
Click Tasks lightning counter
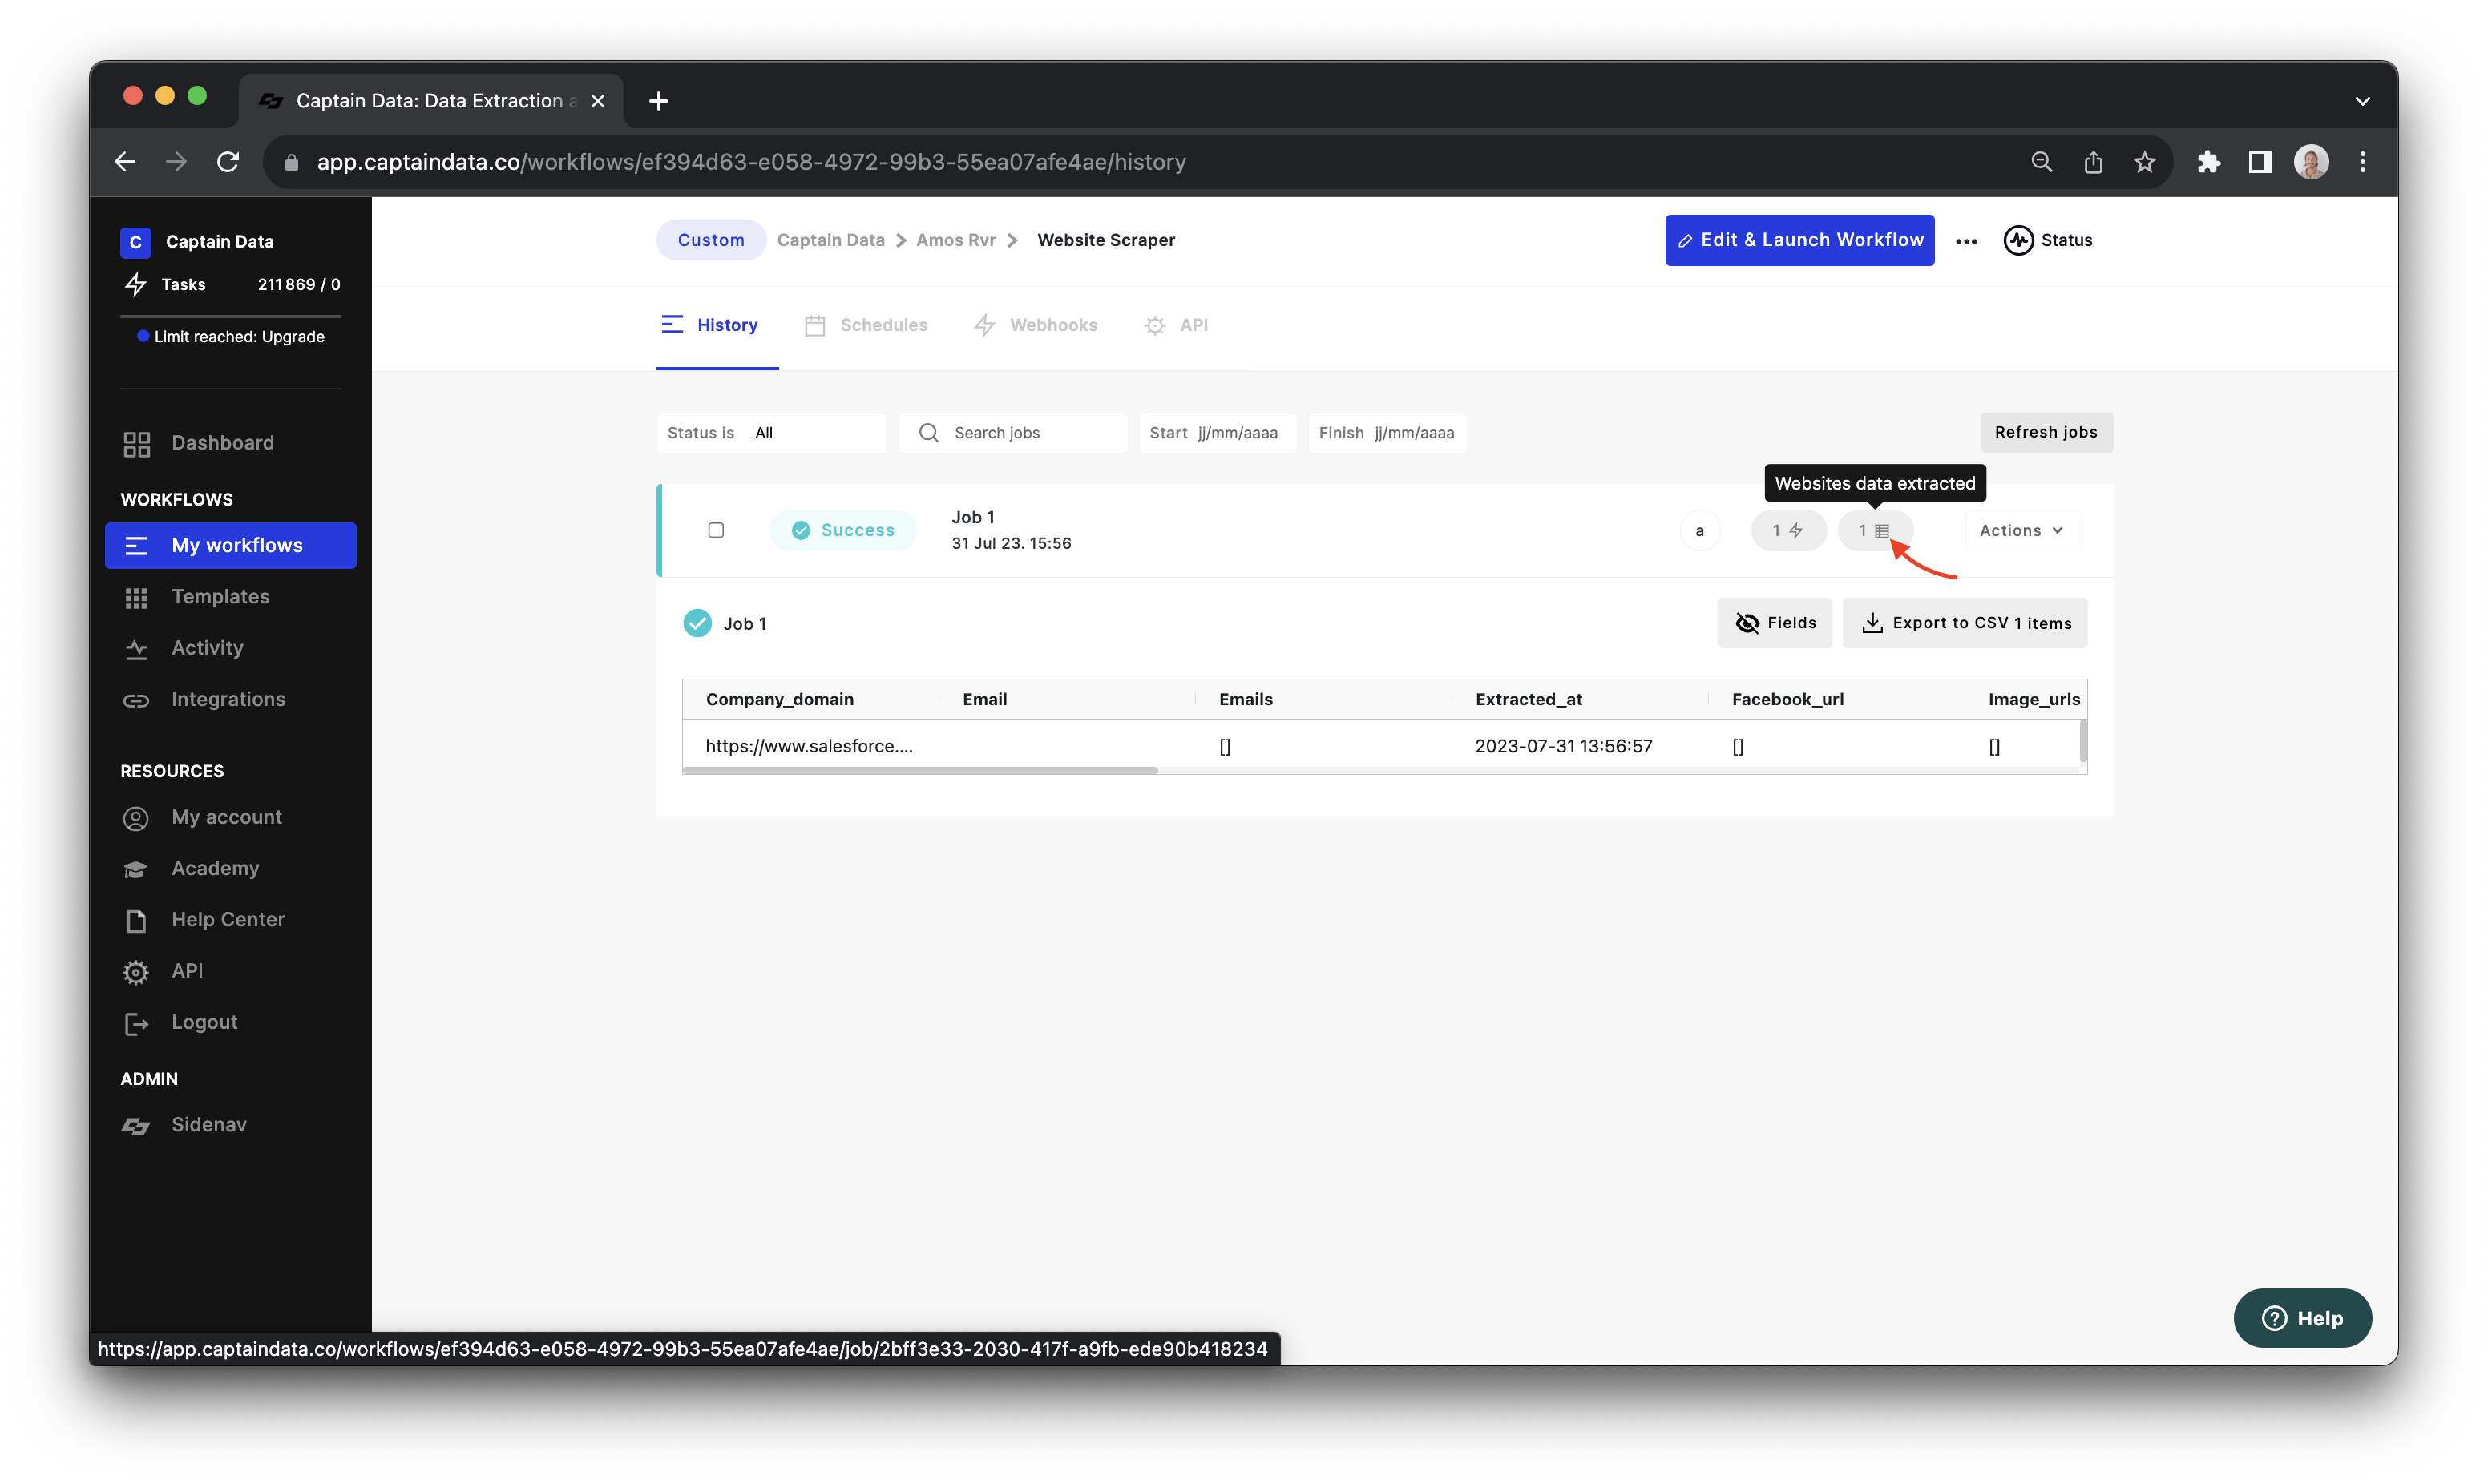(231, 285)
